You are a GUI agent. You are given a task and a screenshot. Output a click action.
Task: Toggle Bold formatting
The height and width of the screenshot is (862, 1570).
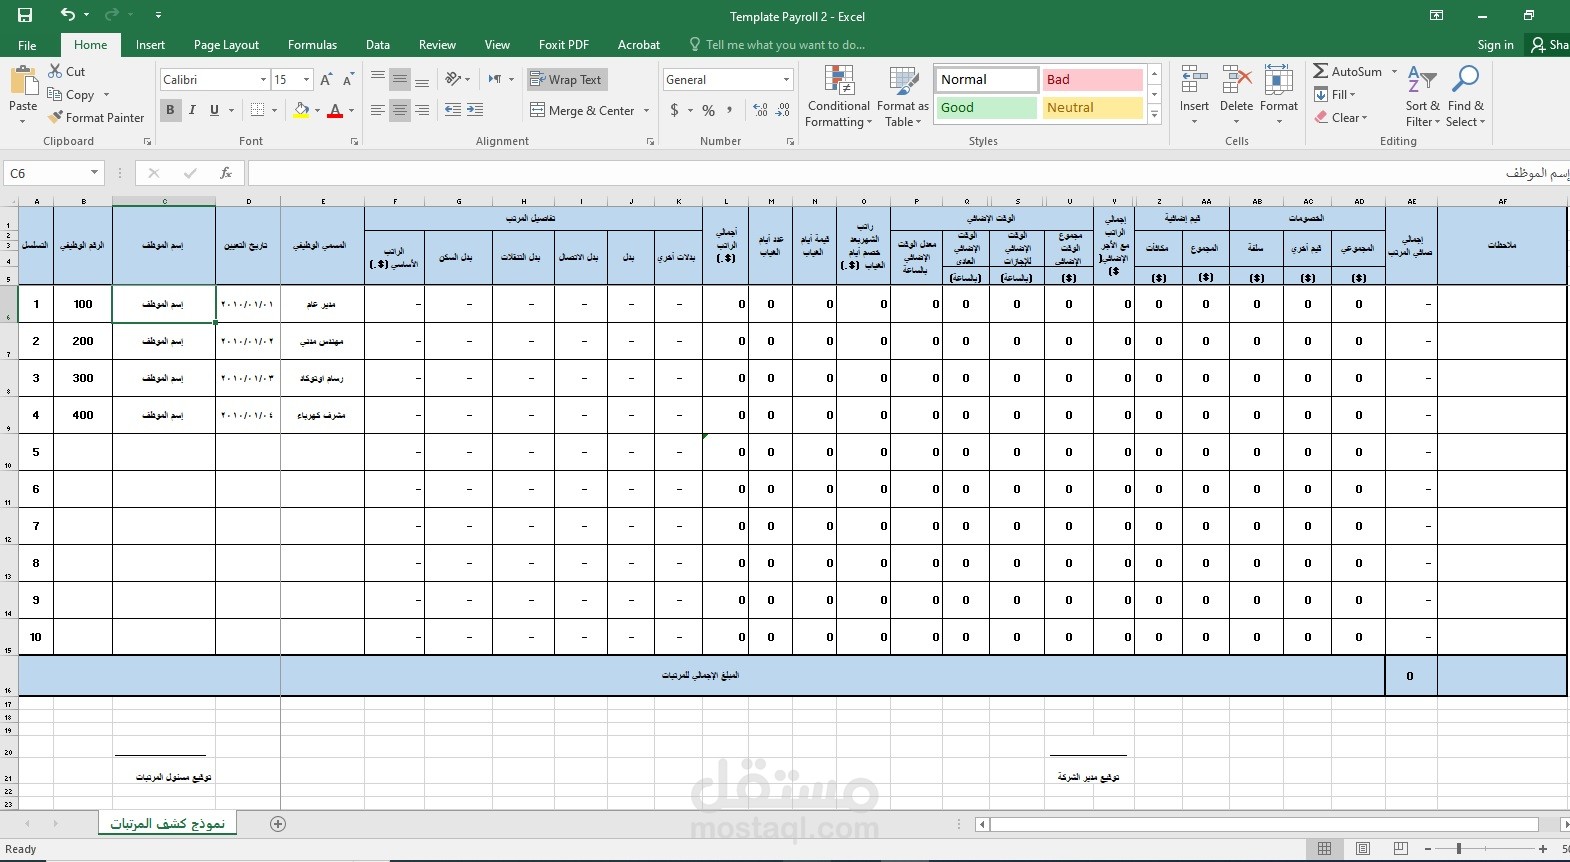(x=170, y=110)
